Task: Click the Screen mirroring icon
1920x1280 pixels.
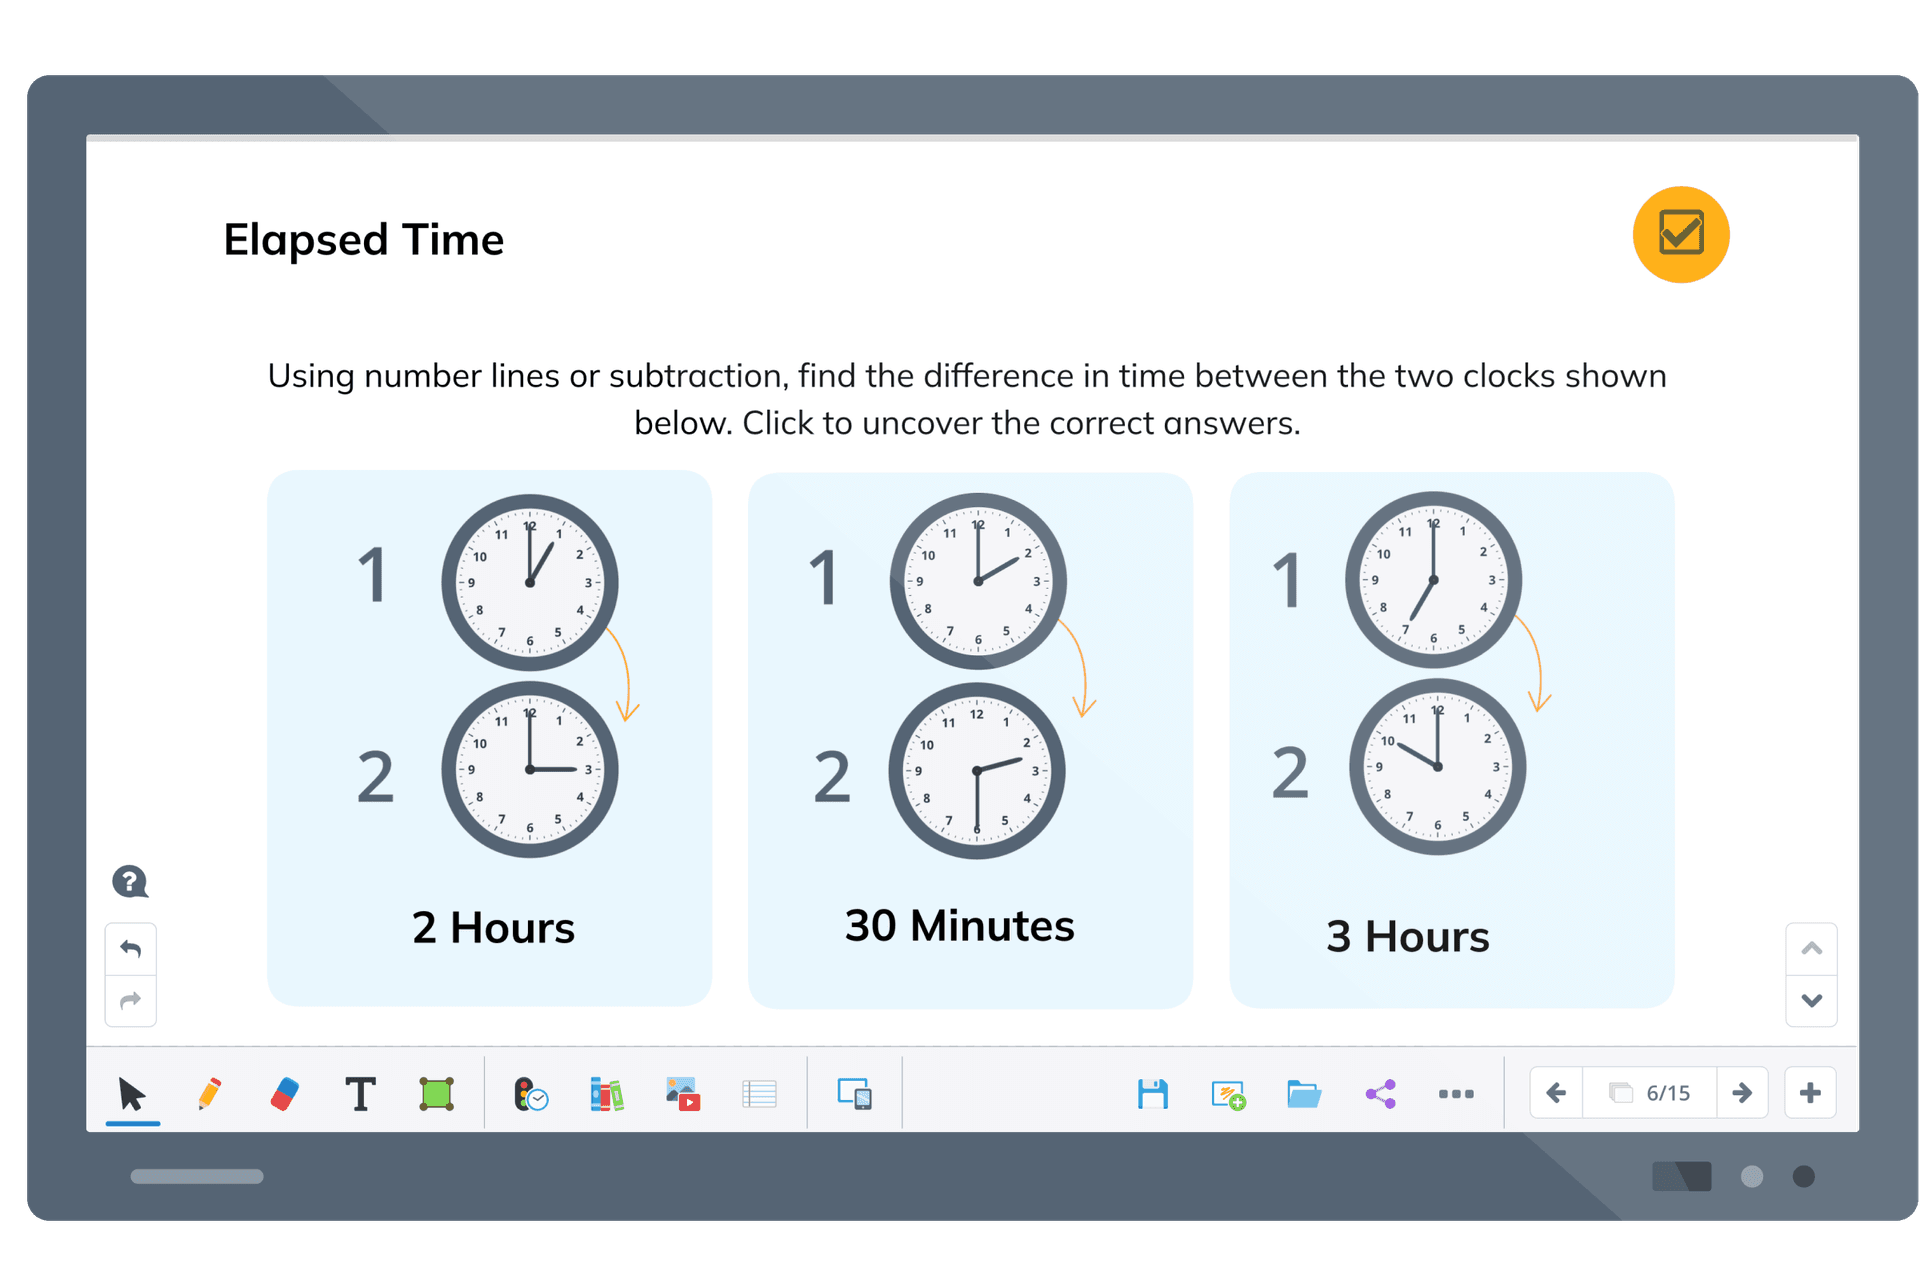Action: 857,1093
